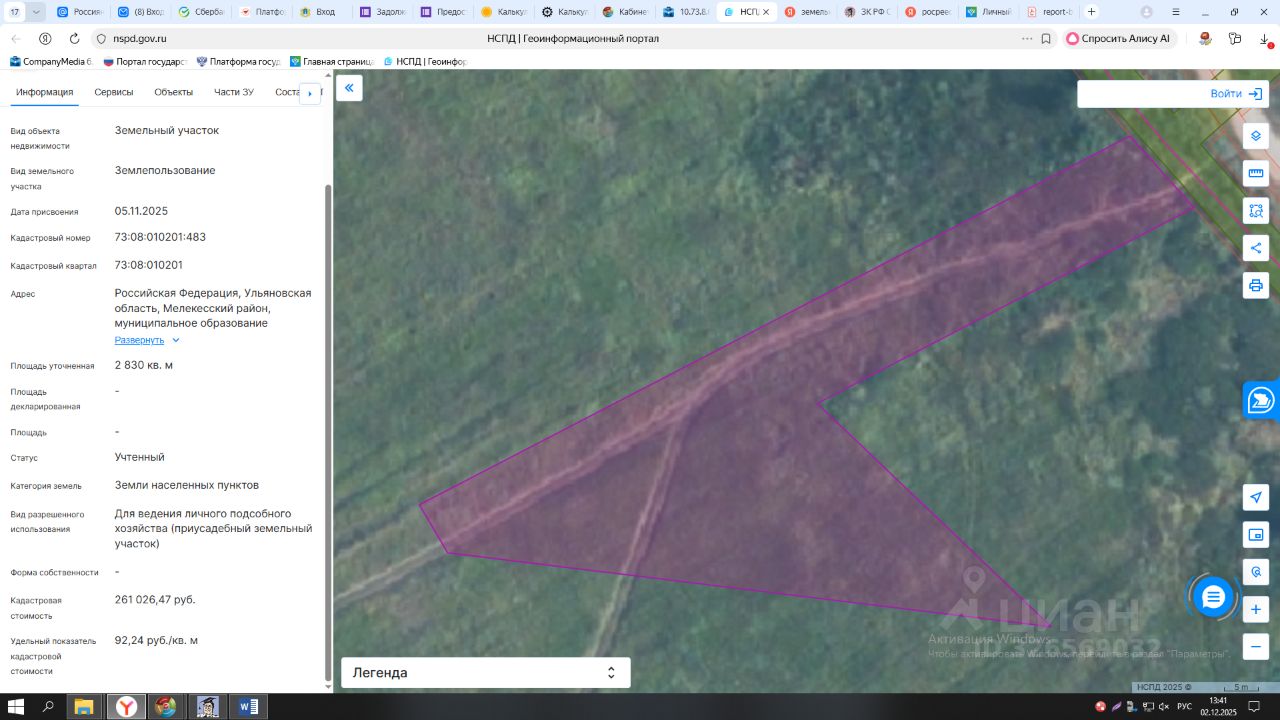The image size is (1280, 720).
Task: Open a new browser tab
Action: (x=1091, y=12)
